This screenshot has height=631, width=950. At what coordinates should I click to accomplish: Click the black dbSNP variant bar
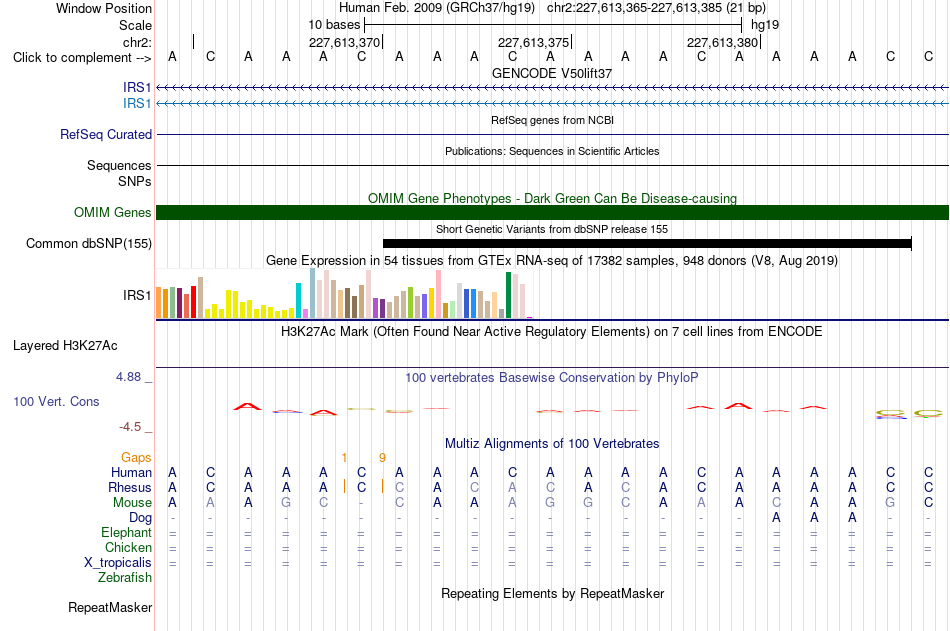point(647,244)
